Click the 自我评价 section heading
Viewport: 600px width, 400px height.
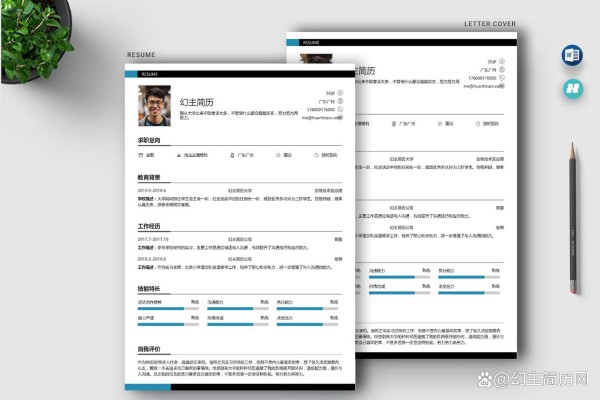[x=149, y=349]
